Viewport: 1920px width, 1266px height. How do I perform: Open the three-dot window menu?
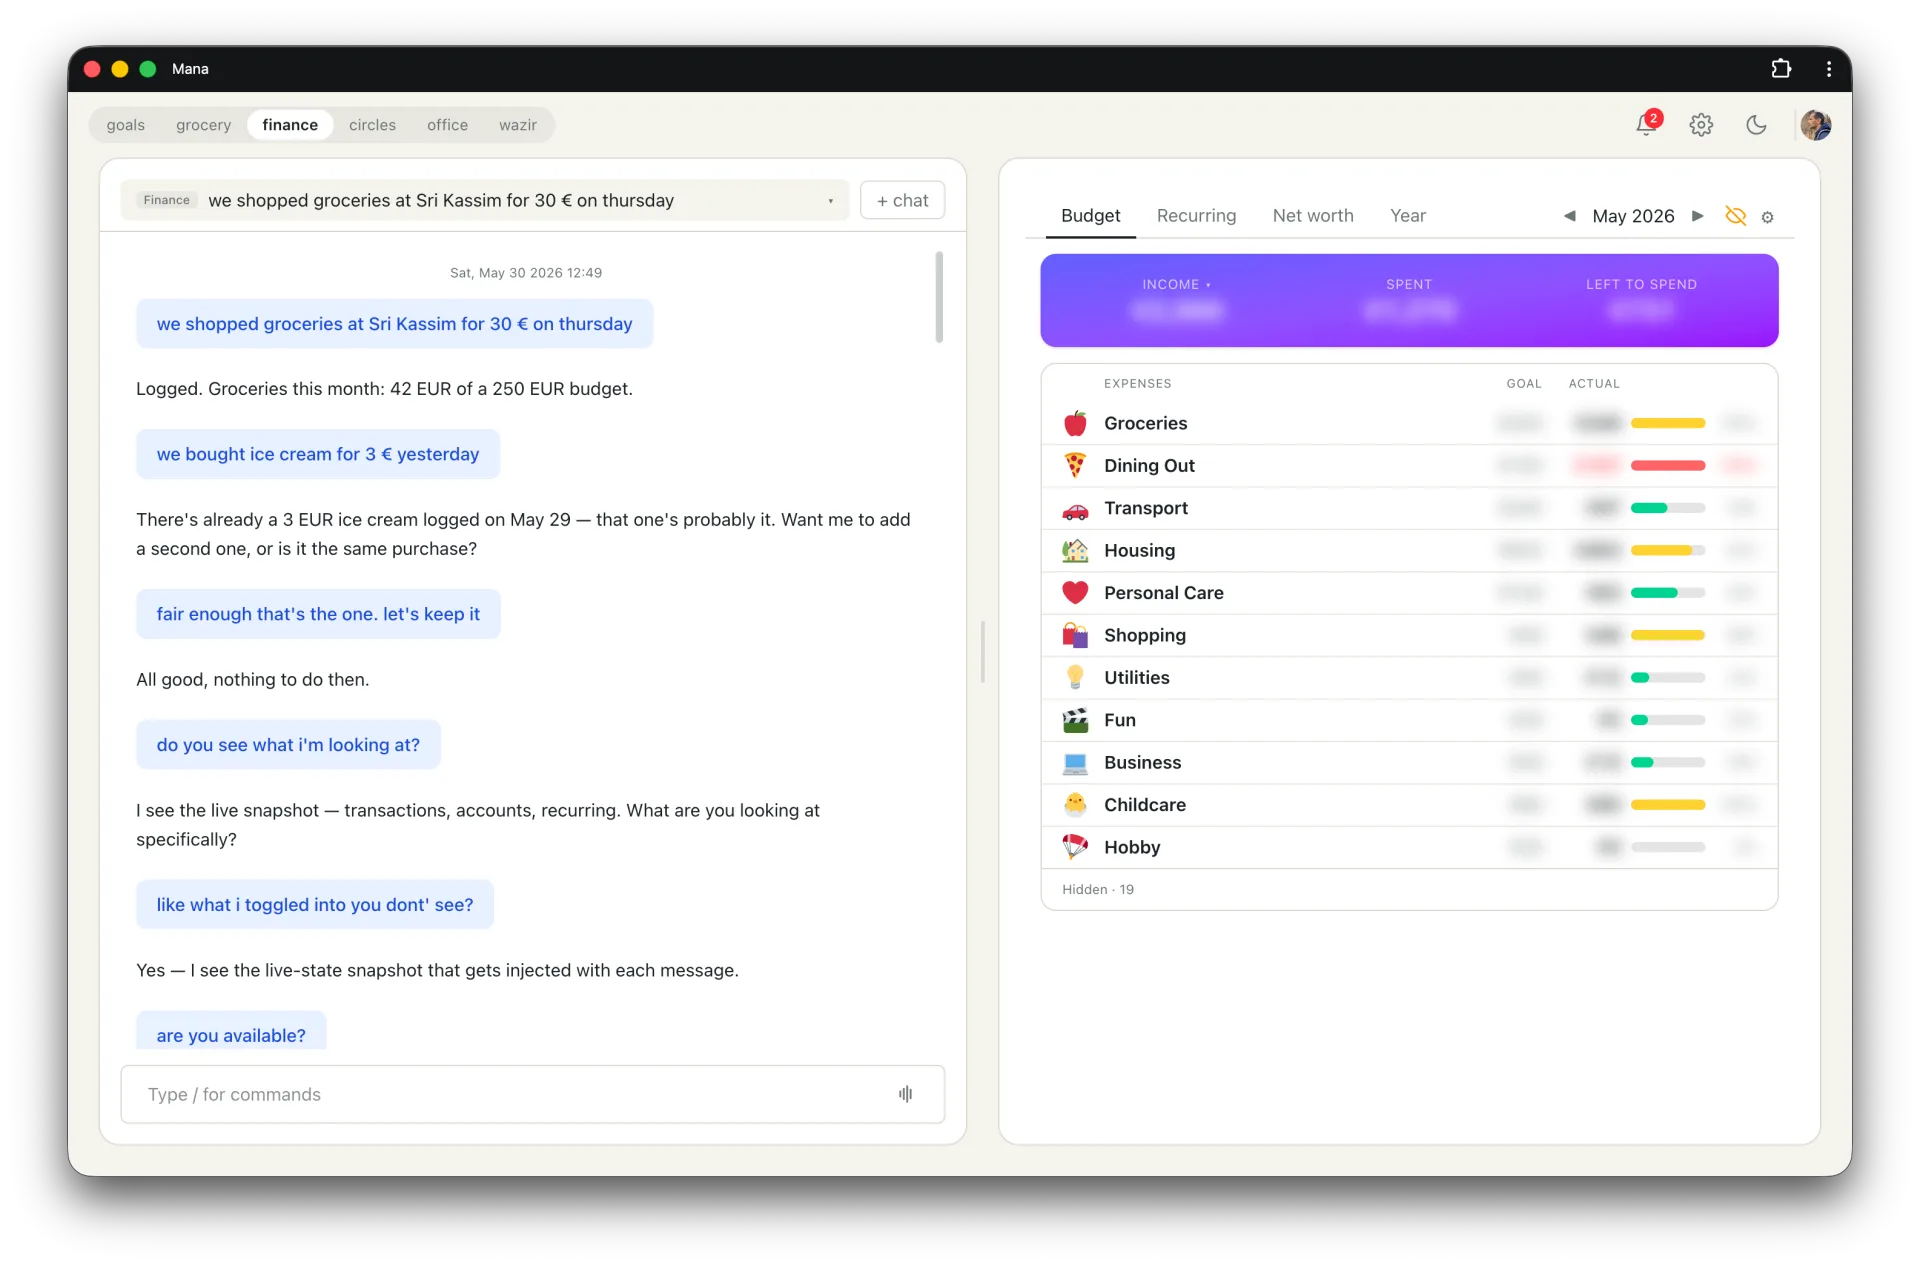point(1829,69)
